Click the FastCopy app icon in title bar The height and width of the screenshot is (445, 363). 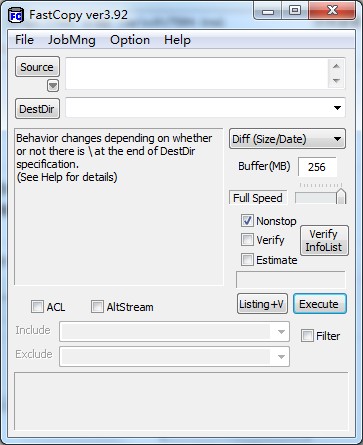point(16,15)
